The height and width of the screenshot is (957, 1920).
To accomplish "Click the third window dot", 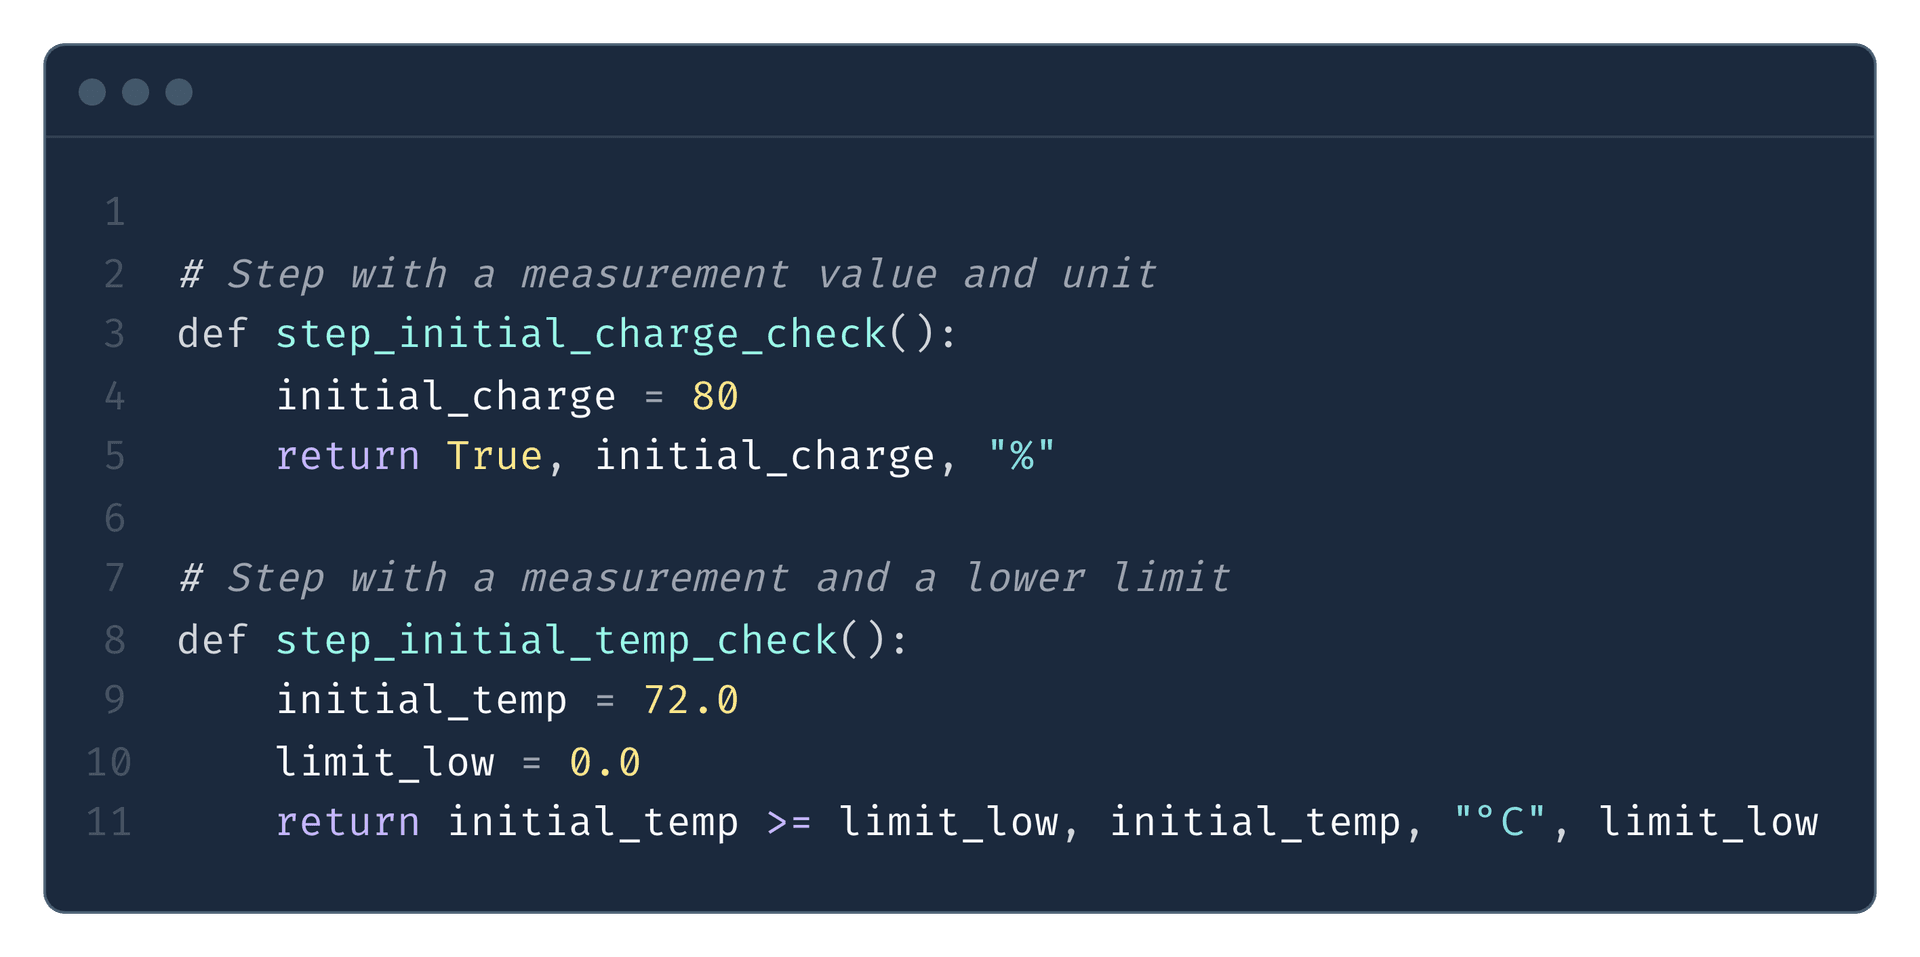I will 179,92.
